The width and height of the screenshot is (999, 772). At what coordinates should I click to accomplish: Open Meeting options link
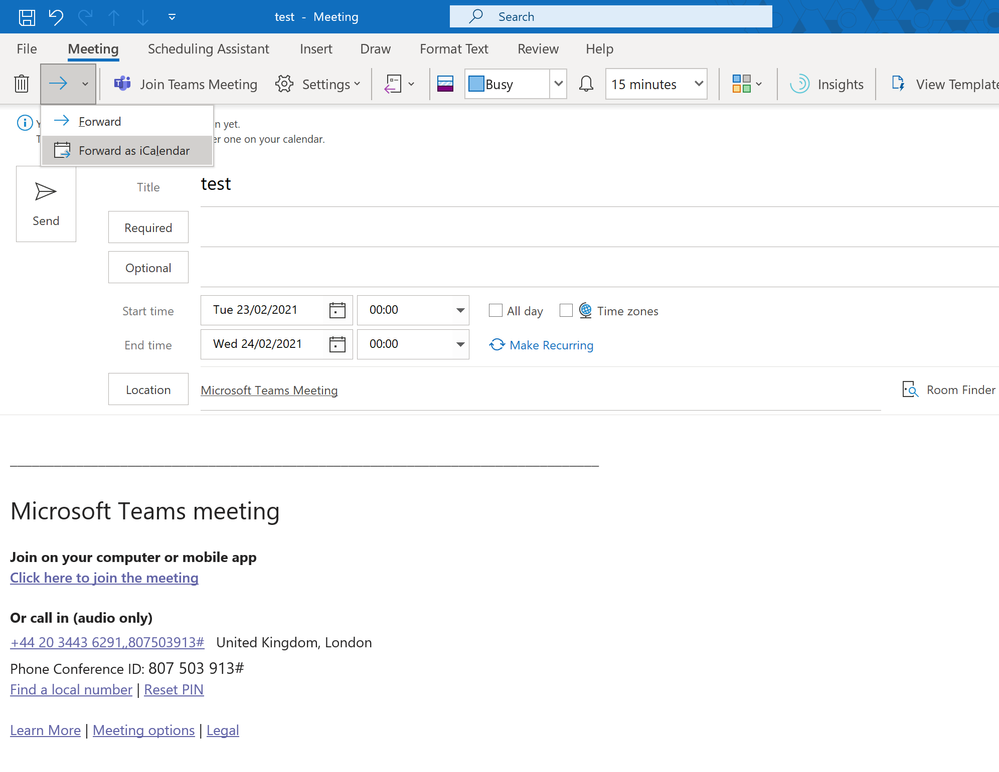click(x=144, y=730)
